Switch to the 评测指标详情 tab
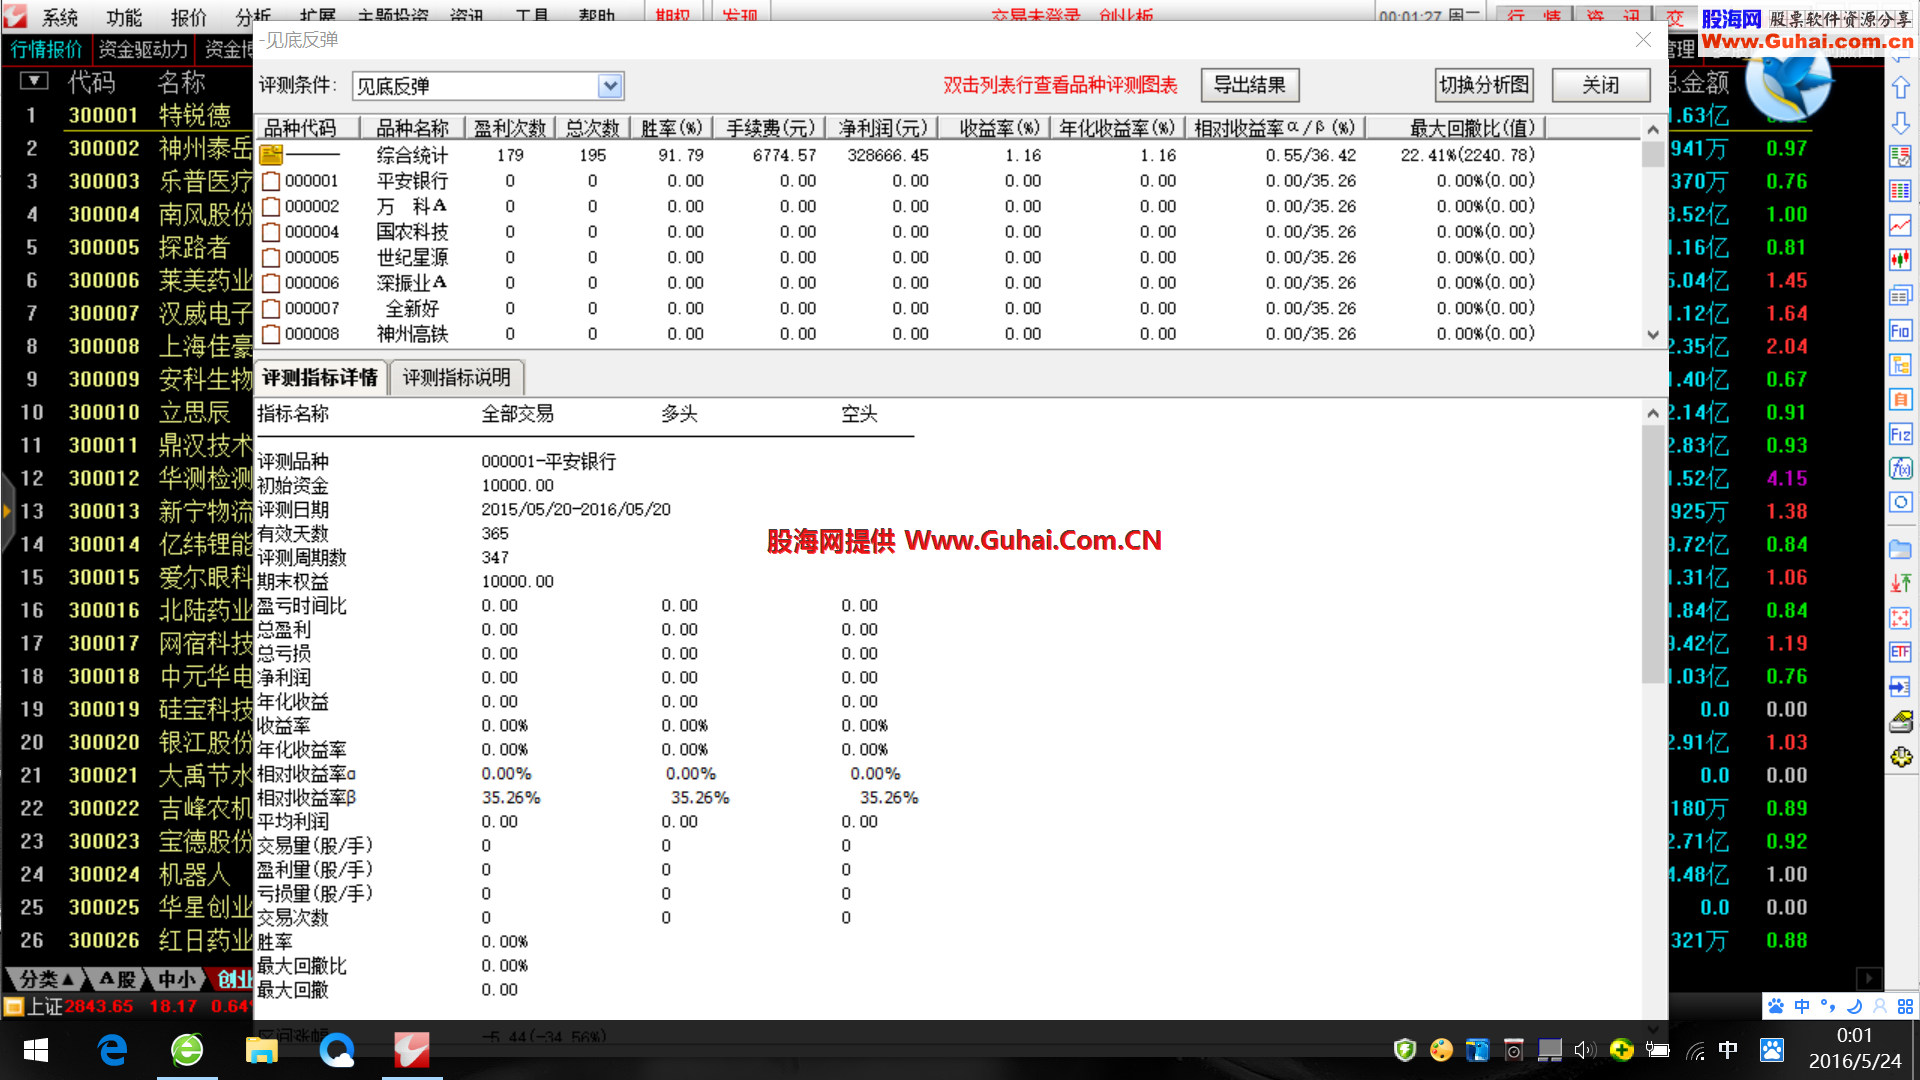The width and height of the screenshot is (1920, 1080). pos(320,378)
